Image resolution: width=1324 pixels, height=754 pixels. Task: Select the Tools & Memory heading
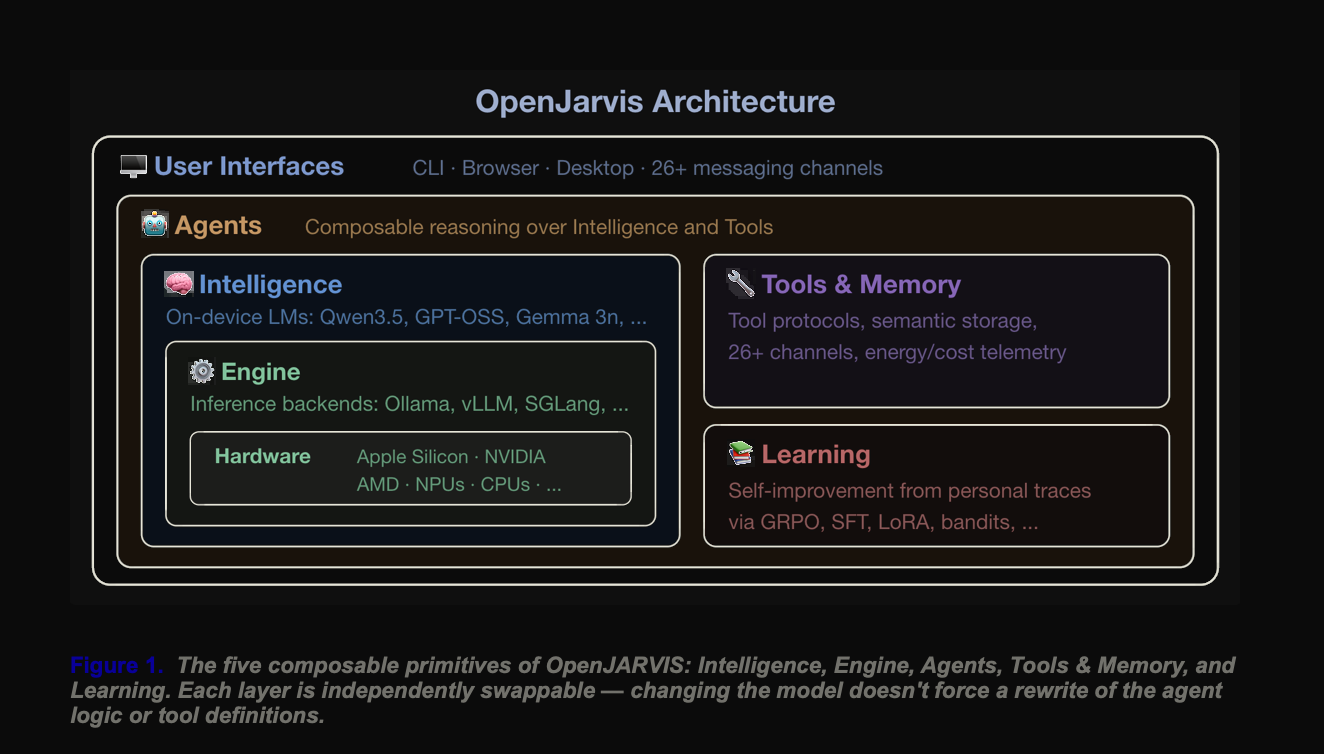pyautogui.click(x=861, y=285)
